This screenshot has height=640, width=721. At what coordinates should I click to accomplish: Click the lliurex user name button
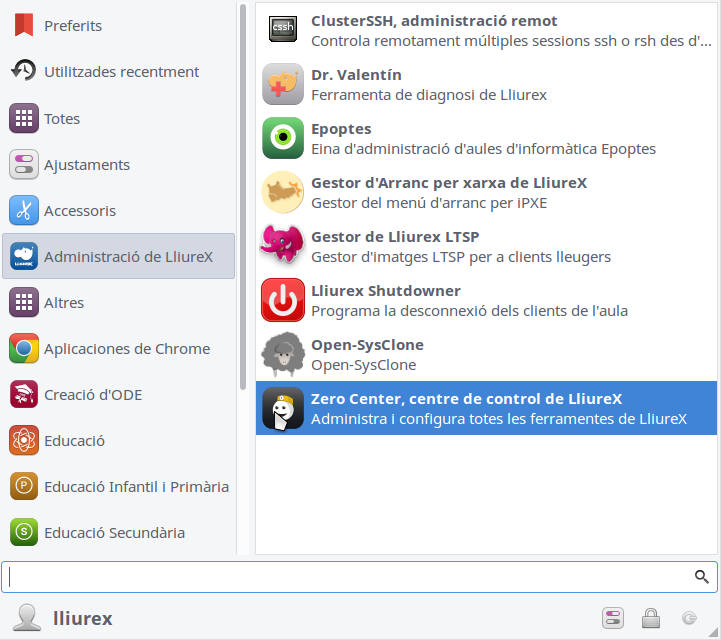click(x=82, y=619)
